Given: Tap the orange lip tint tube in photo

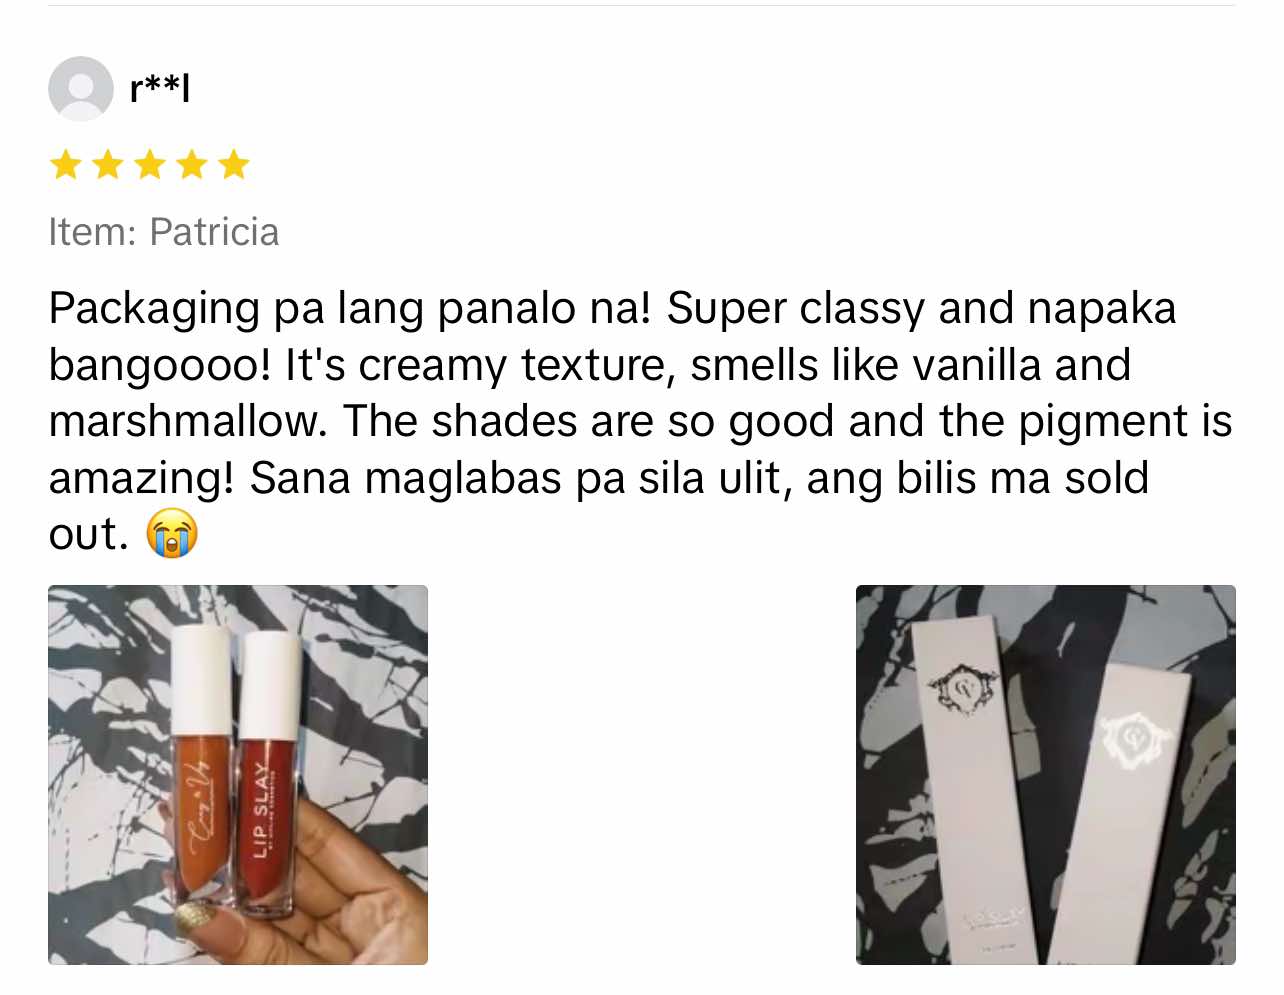Looking at the screenshot, I should coord(202,770).
